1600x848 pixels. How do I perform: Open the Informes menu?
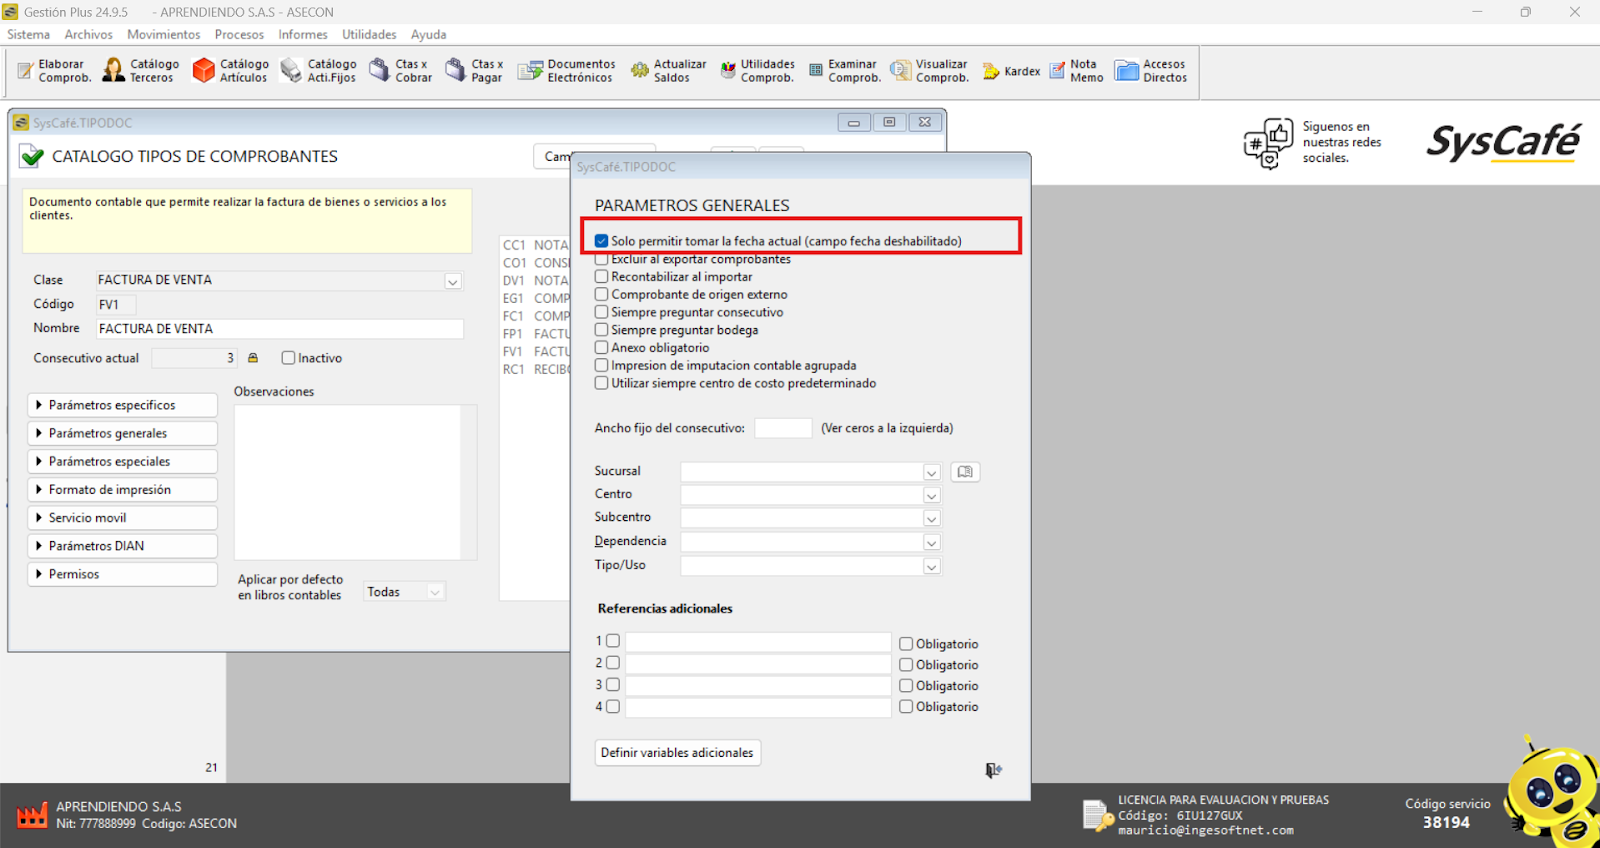302,35
